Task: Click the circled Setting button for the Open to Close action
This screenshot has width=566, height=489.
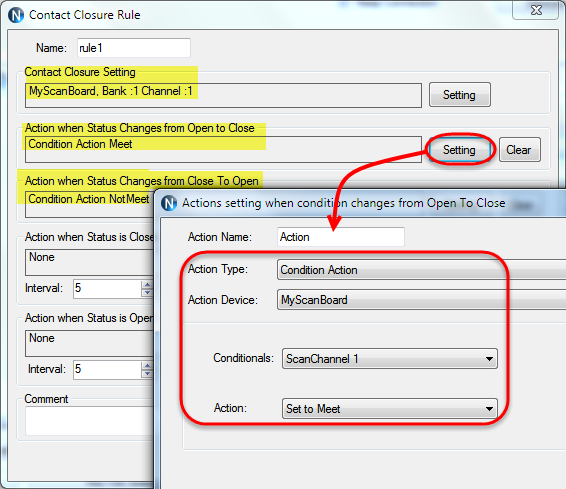Action: [x=460, y=150]
